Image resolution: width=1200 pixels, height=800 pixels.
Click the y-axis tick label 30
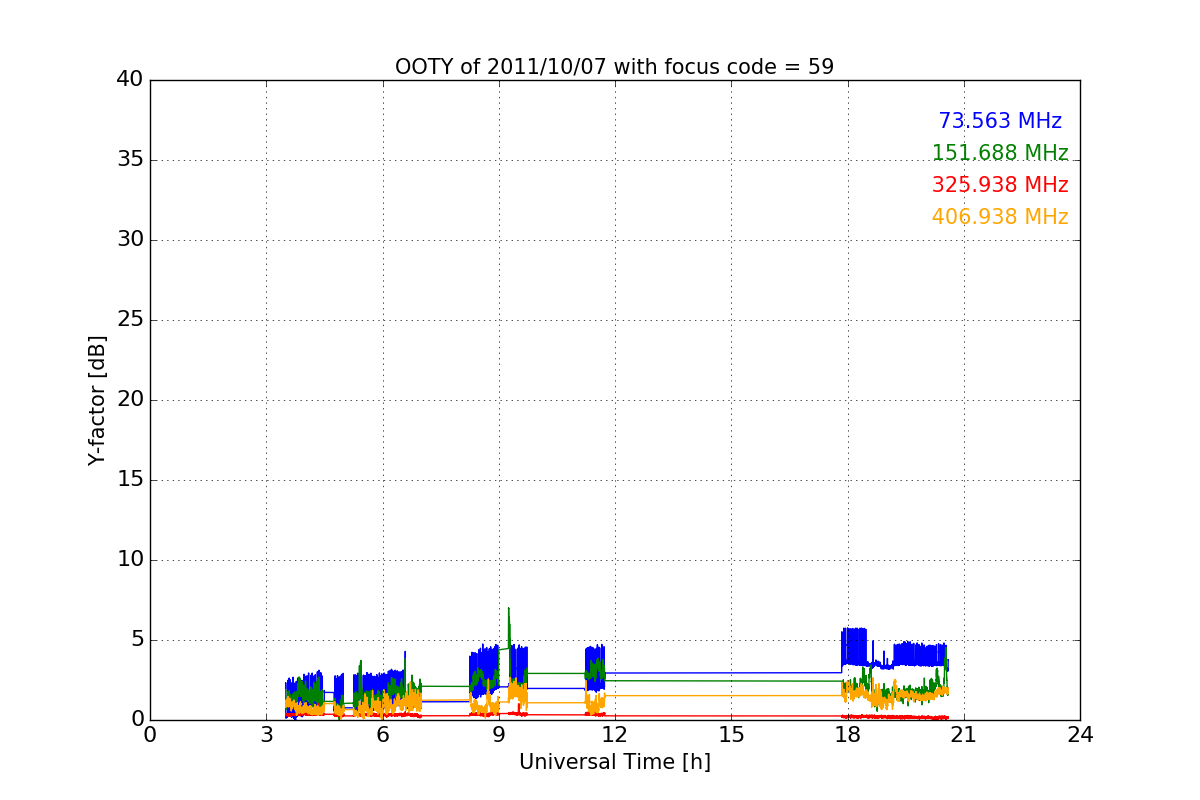coord(130,240)
